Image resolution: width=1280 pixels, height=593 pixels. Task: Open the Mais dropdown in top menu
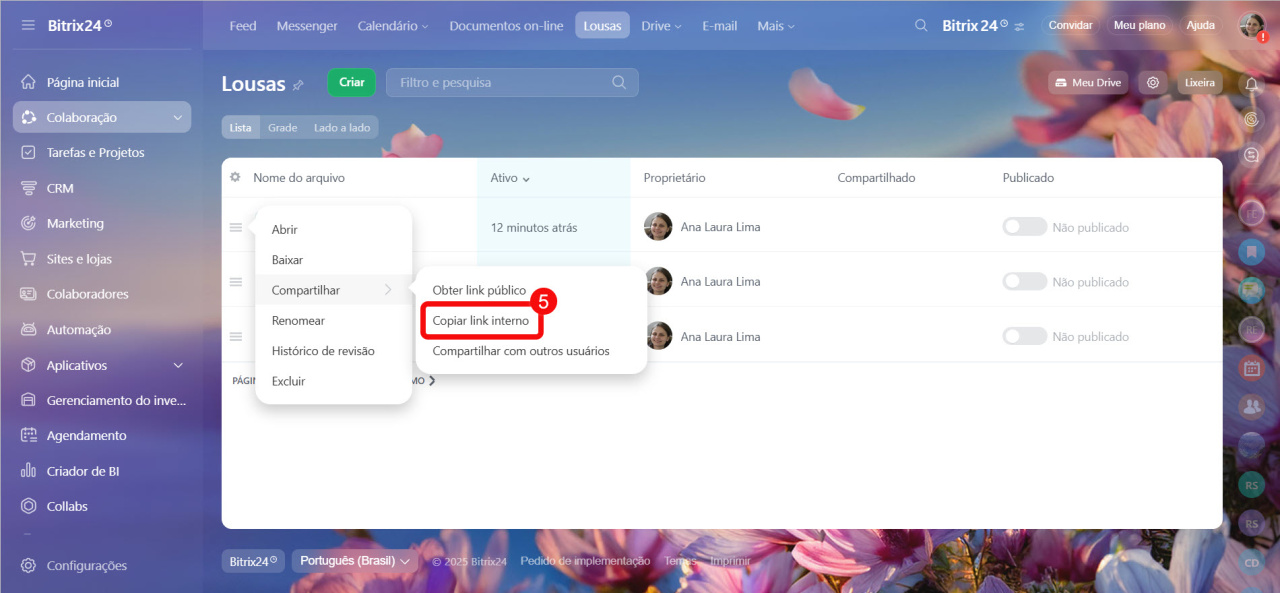click(x=776, y=26)
